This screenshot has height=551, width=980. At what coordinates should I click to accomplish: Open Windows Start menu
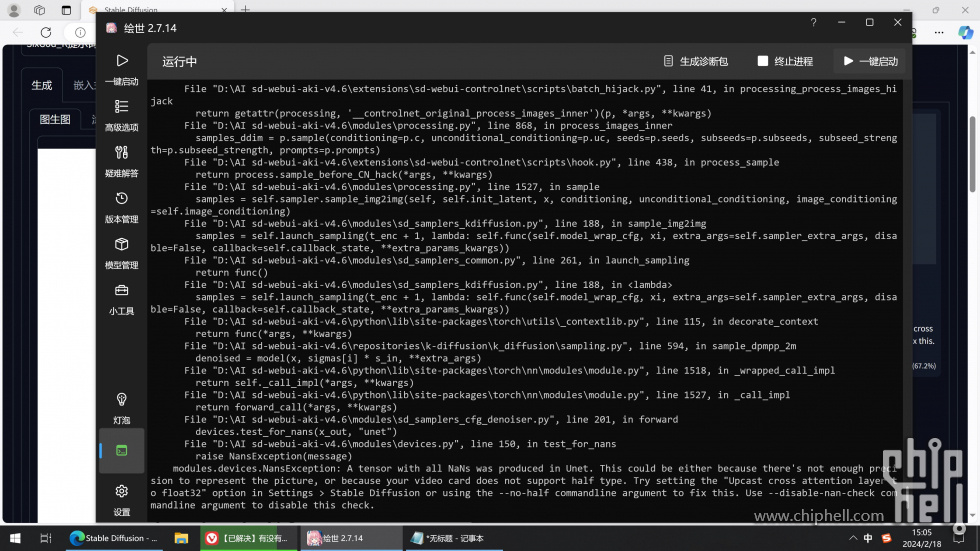point(15,538)
